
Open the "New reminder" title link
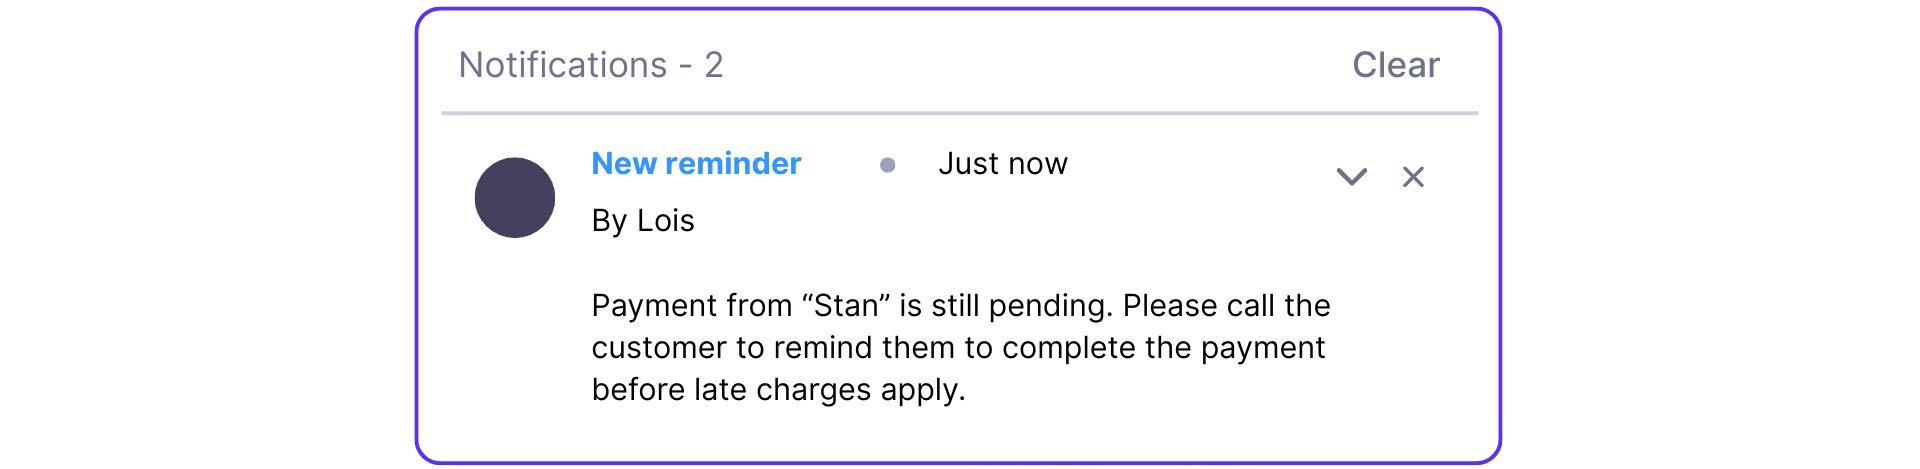coord(696,163)
